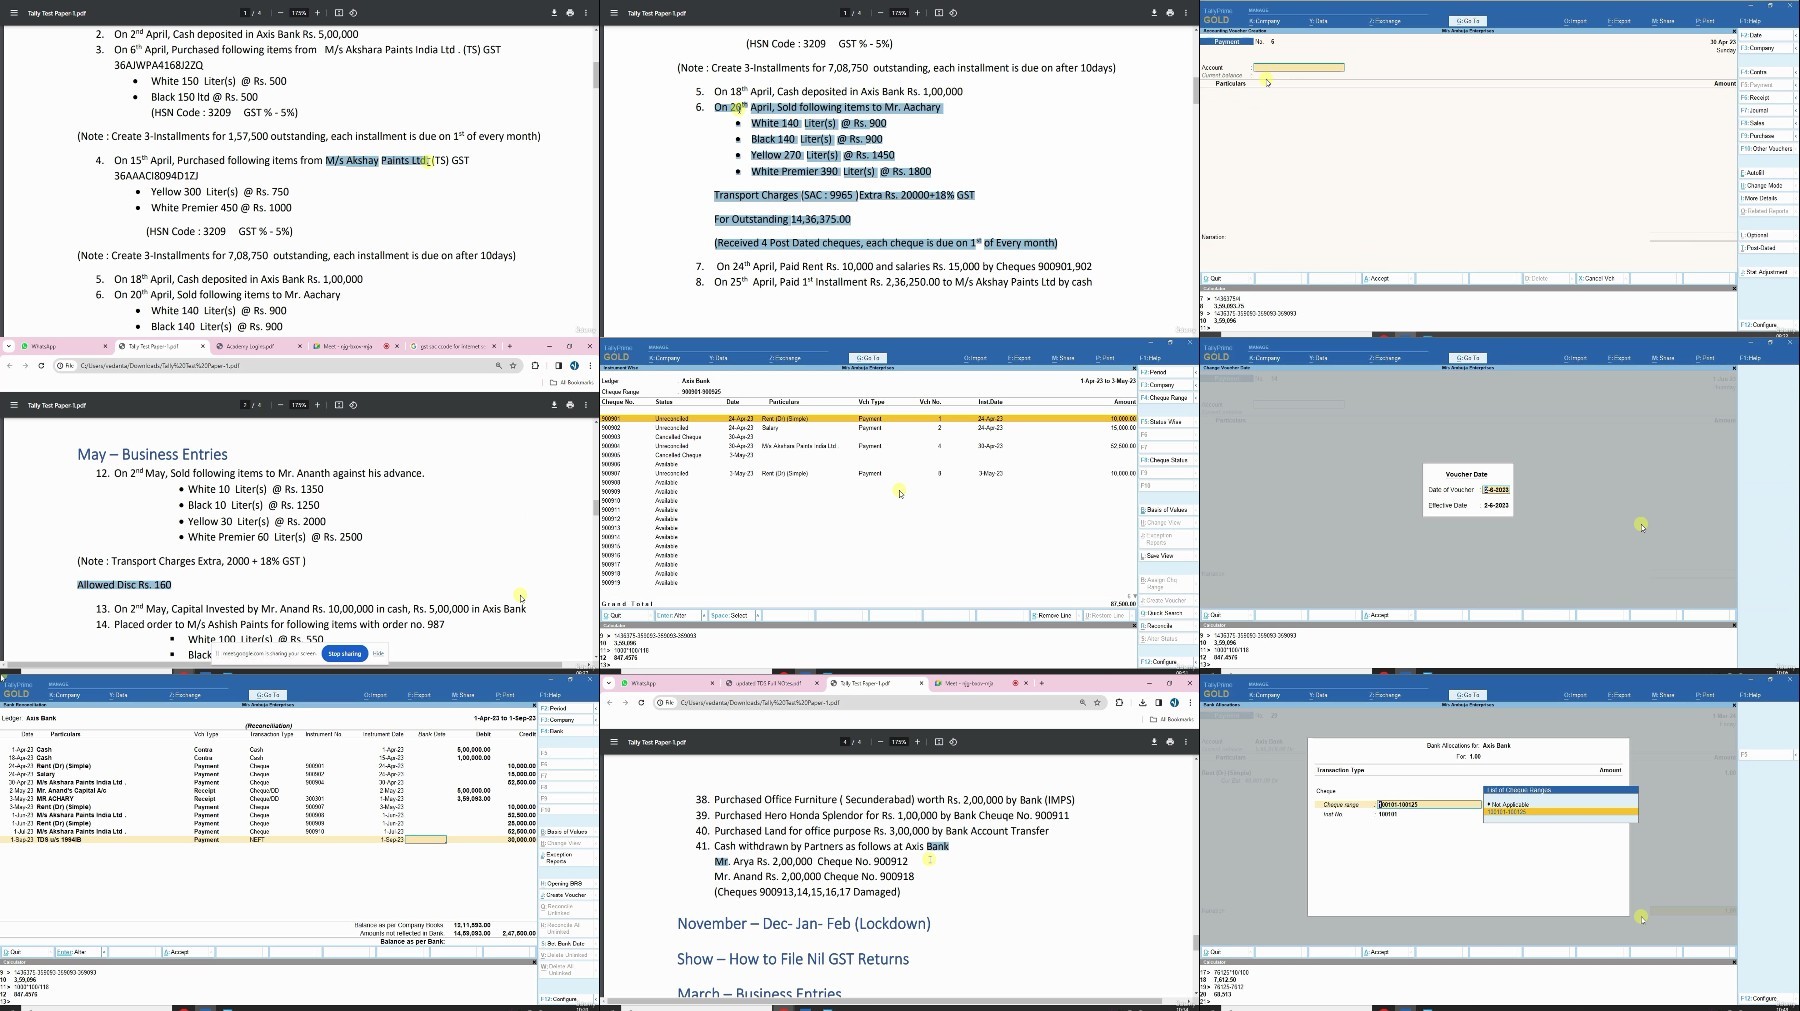Select F6: Receipt voucher in Payment window

1767,98
